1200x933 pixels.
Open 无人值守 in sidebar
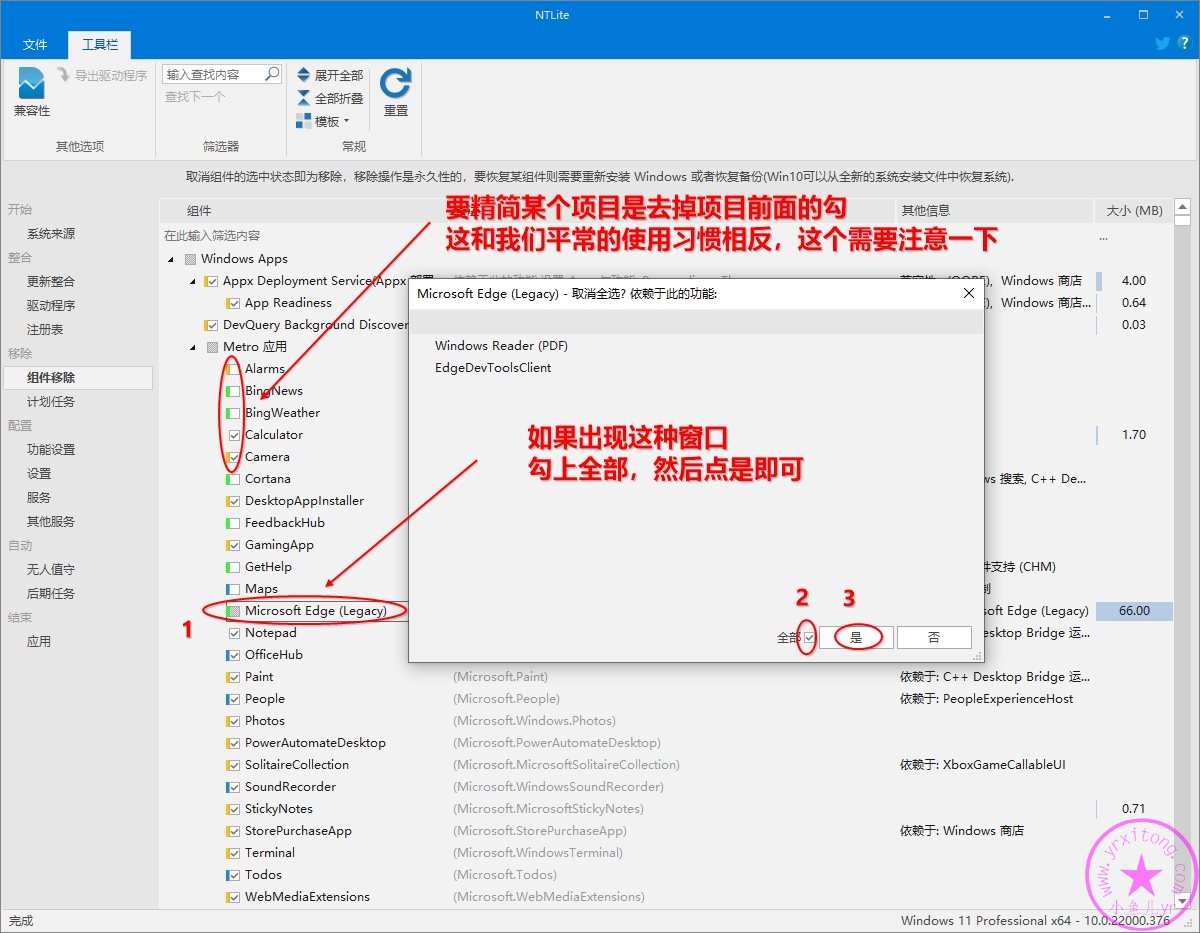[x=51, y=569]
